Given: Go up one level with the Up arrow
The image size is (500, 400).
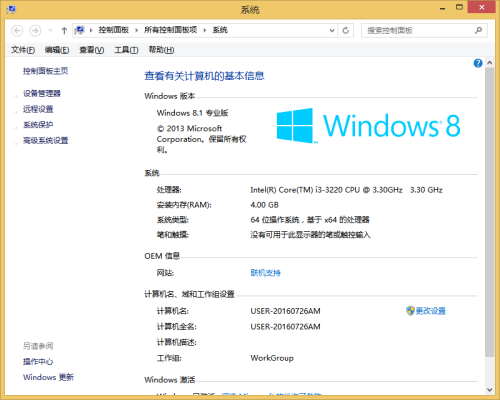Looking at the screenshot, I should [x=64, y=31].
